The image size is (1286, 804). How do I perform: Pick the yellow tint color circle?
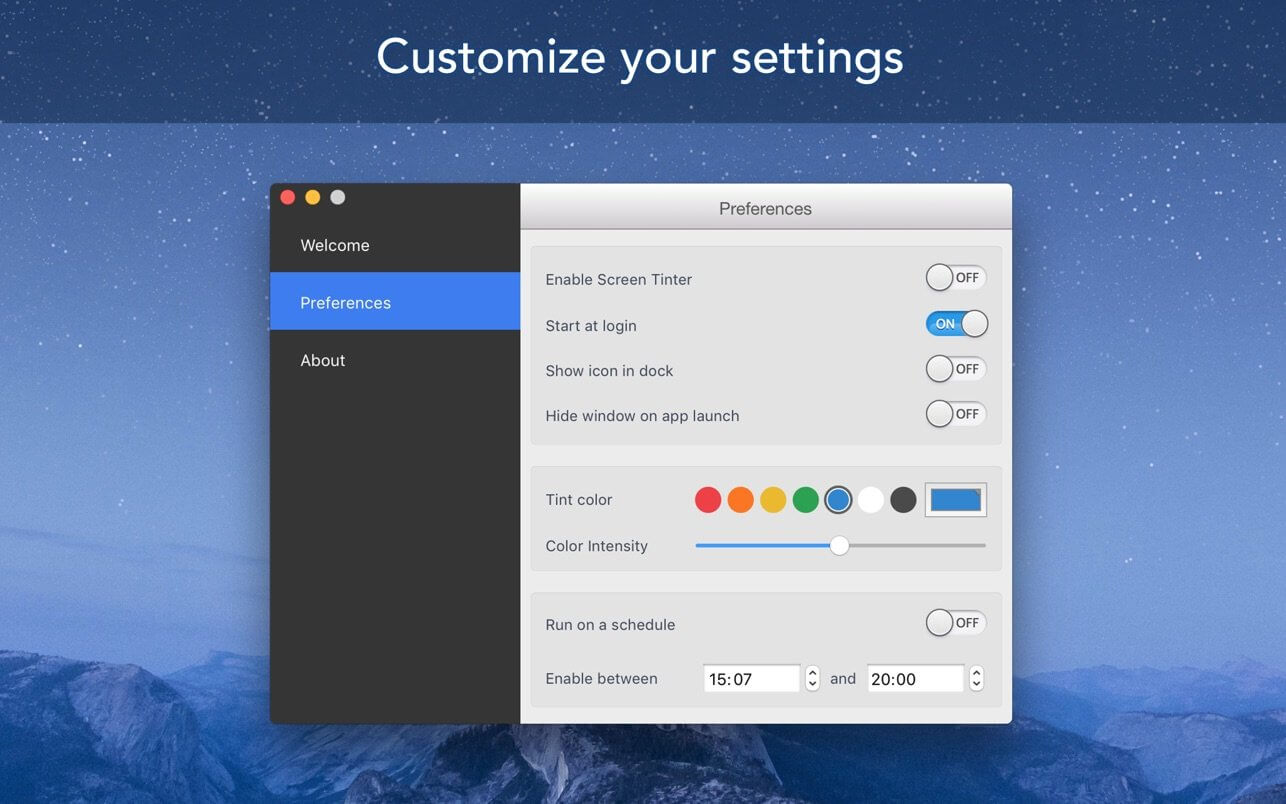[773, 500]
